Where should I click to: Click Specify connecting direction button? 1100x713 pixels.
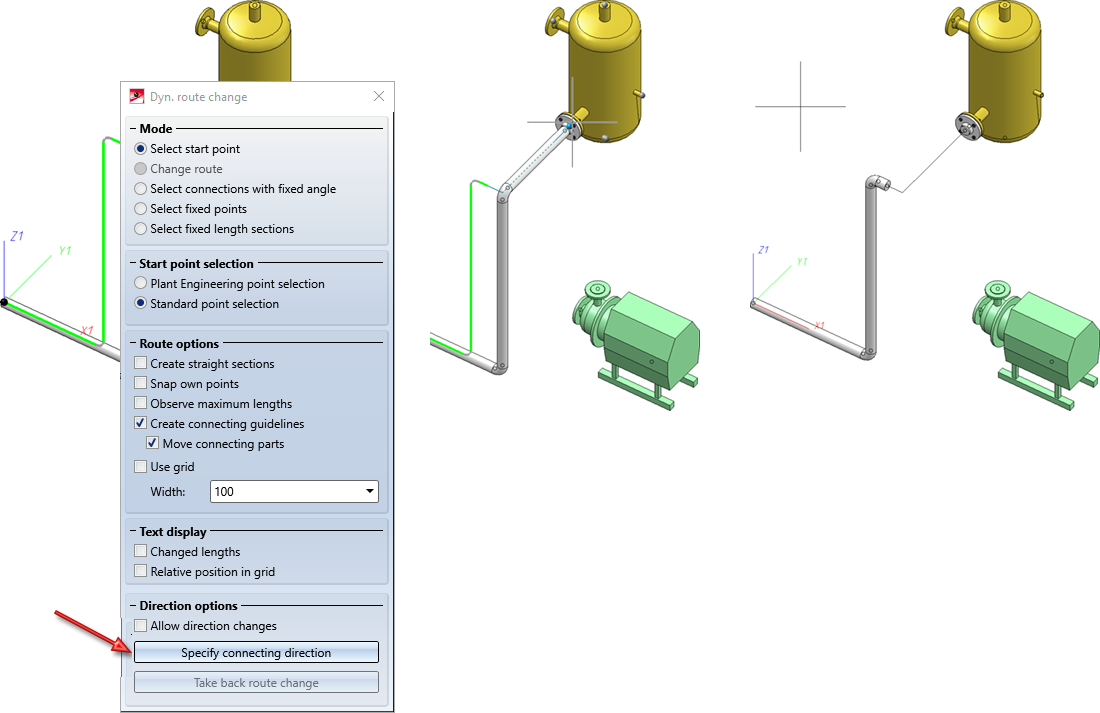(x=256, y=653)
